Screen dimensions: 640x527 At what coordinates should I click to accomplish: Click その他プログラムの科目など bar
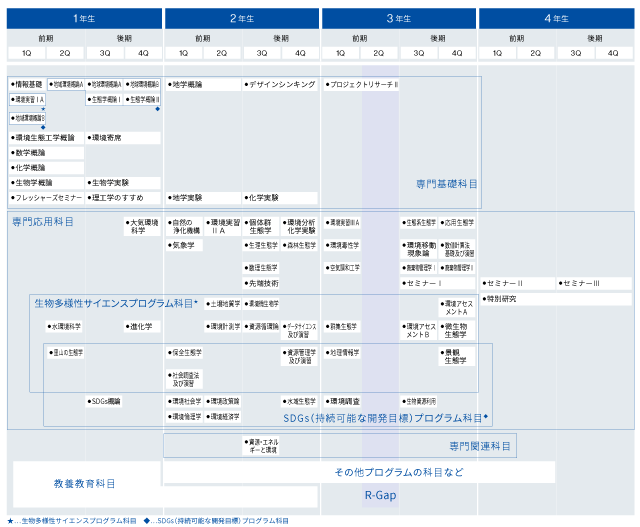398,471
